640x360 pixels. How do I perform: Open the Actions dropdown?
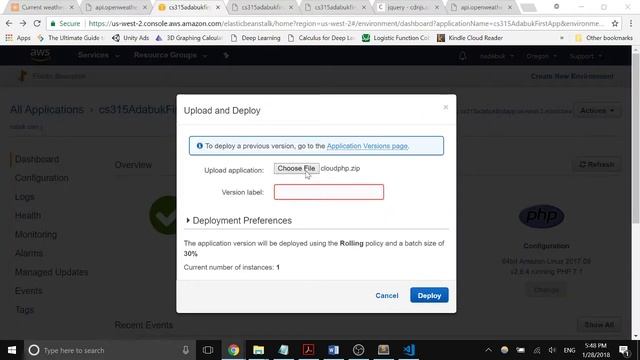(597, 111)
